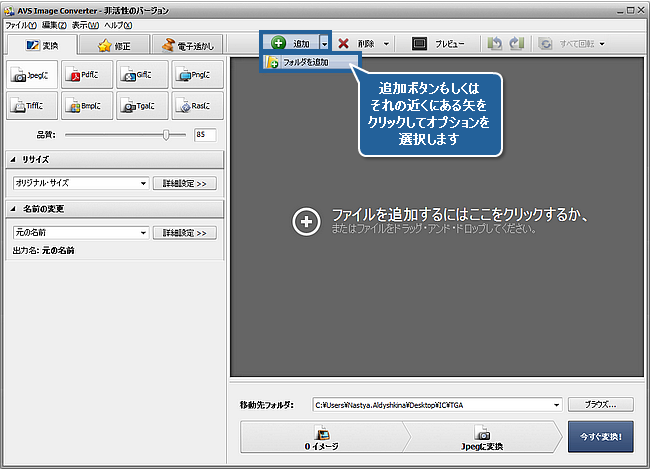
Task: Close the AVS Image Converter window
Action: click(640, 10)
